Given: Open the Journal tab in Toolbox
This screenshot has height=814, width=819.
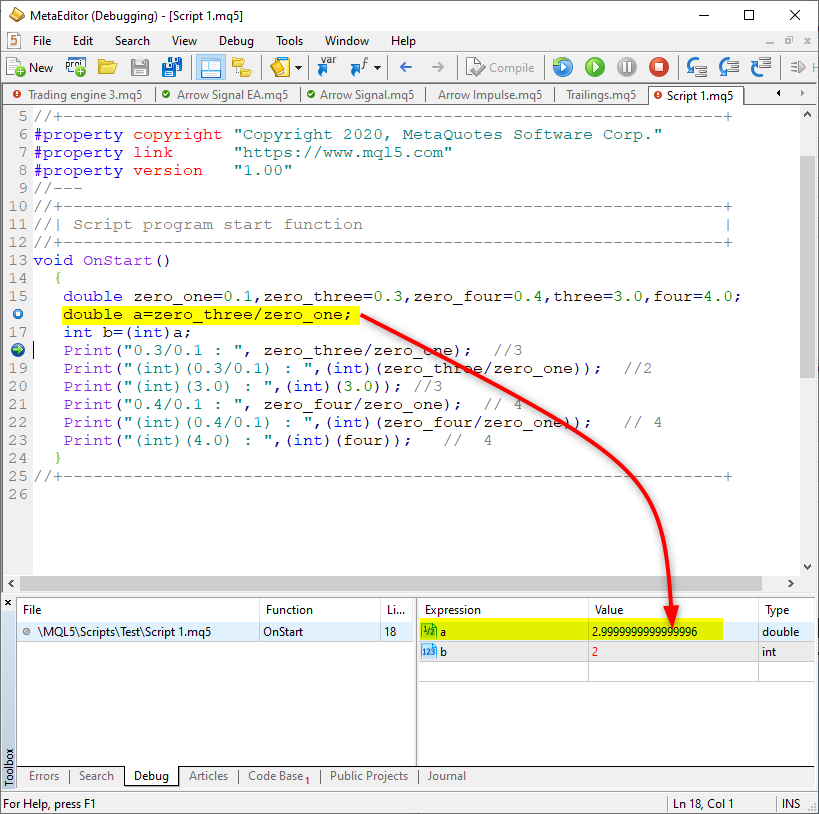Looking at the screenshot, I should [x=447, y=776].
